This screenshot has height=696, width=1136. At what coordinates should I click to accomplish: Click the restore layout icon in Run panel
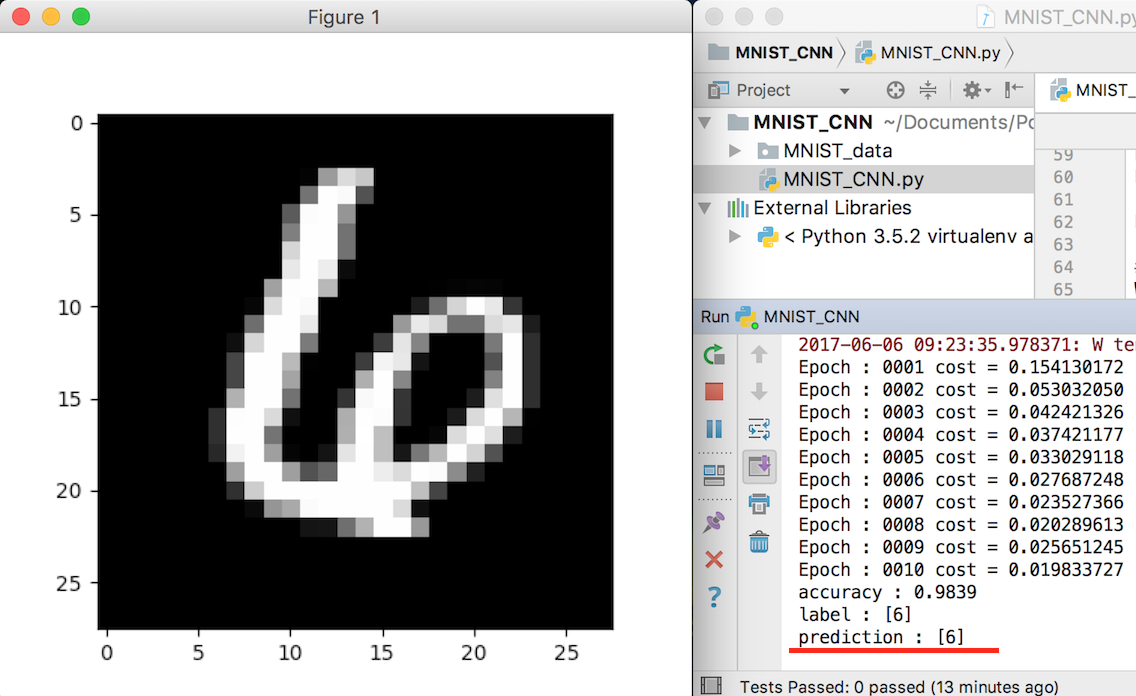click(x=714, y=475)
